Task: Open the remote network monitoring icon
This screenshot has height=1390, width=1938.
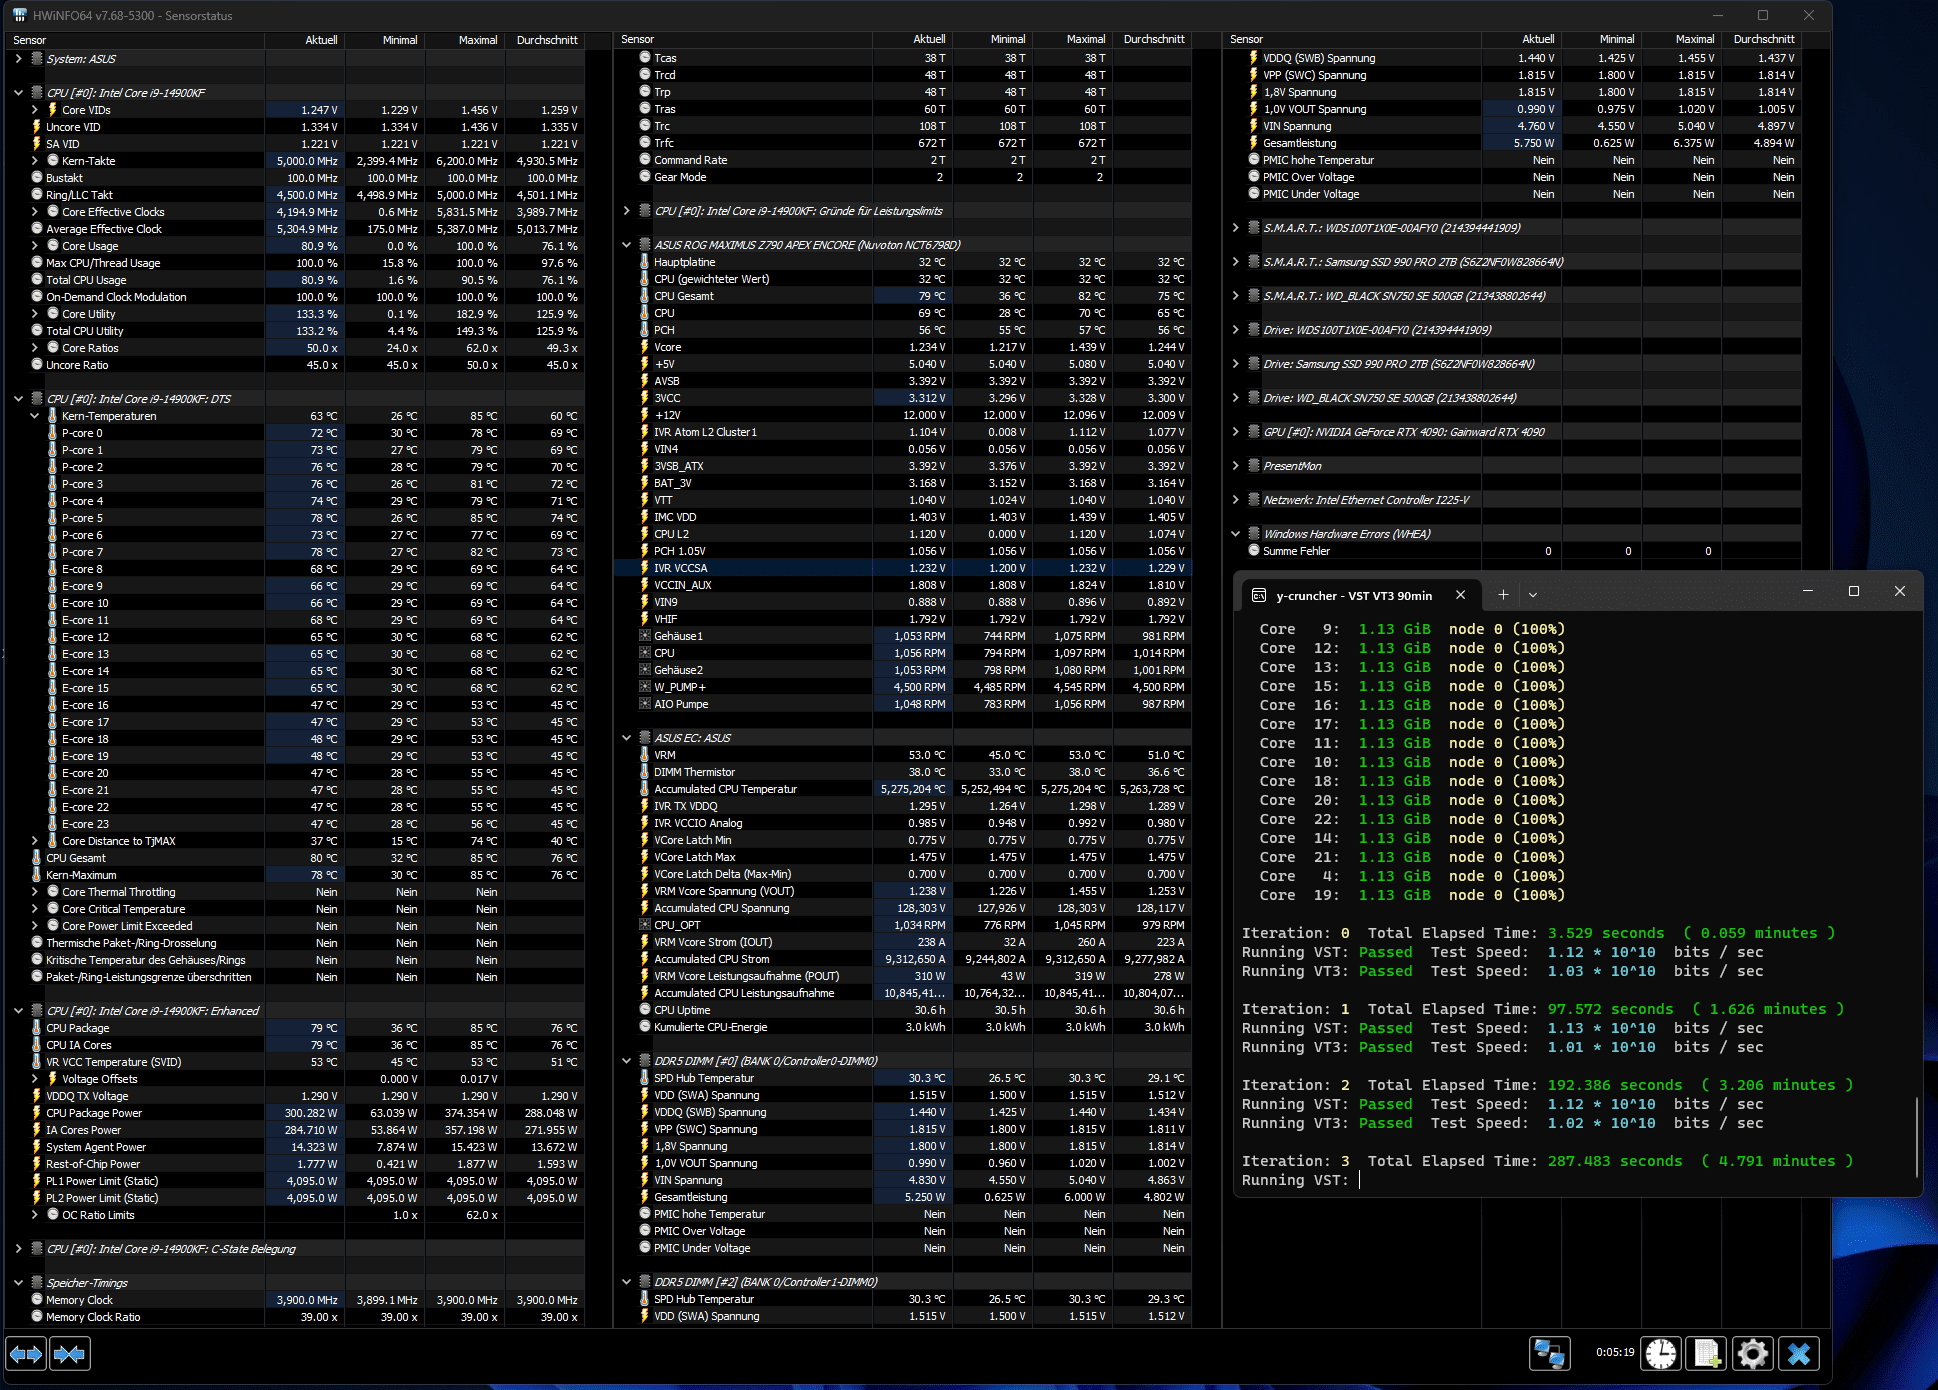Action: pyautogui.click(x=1549, y=1354)
